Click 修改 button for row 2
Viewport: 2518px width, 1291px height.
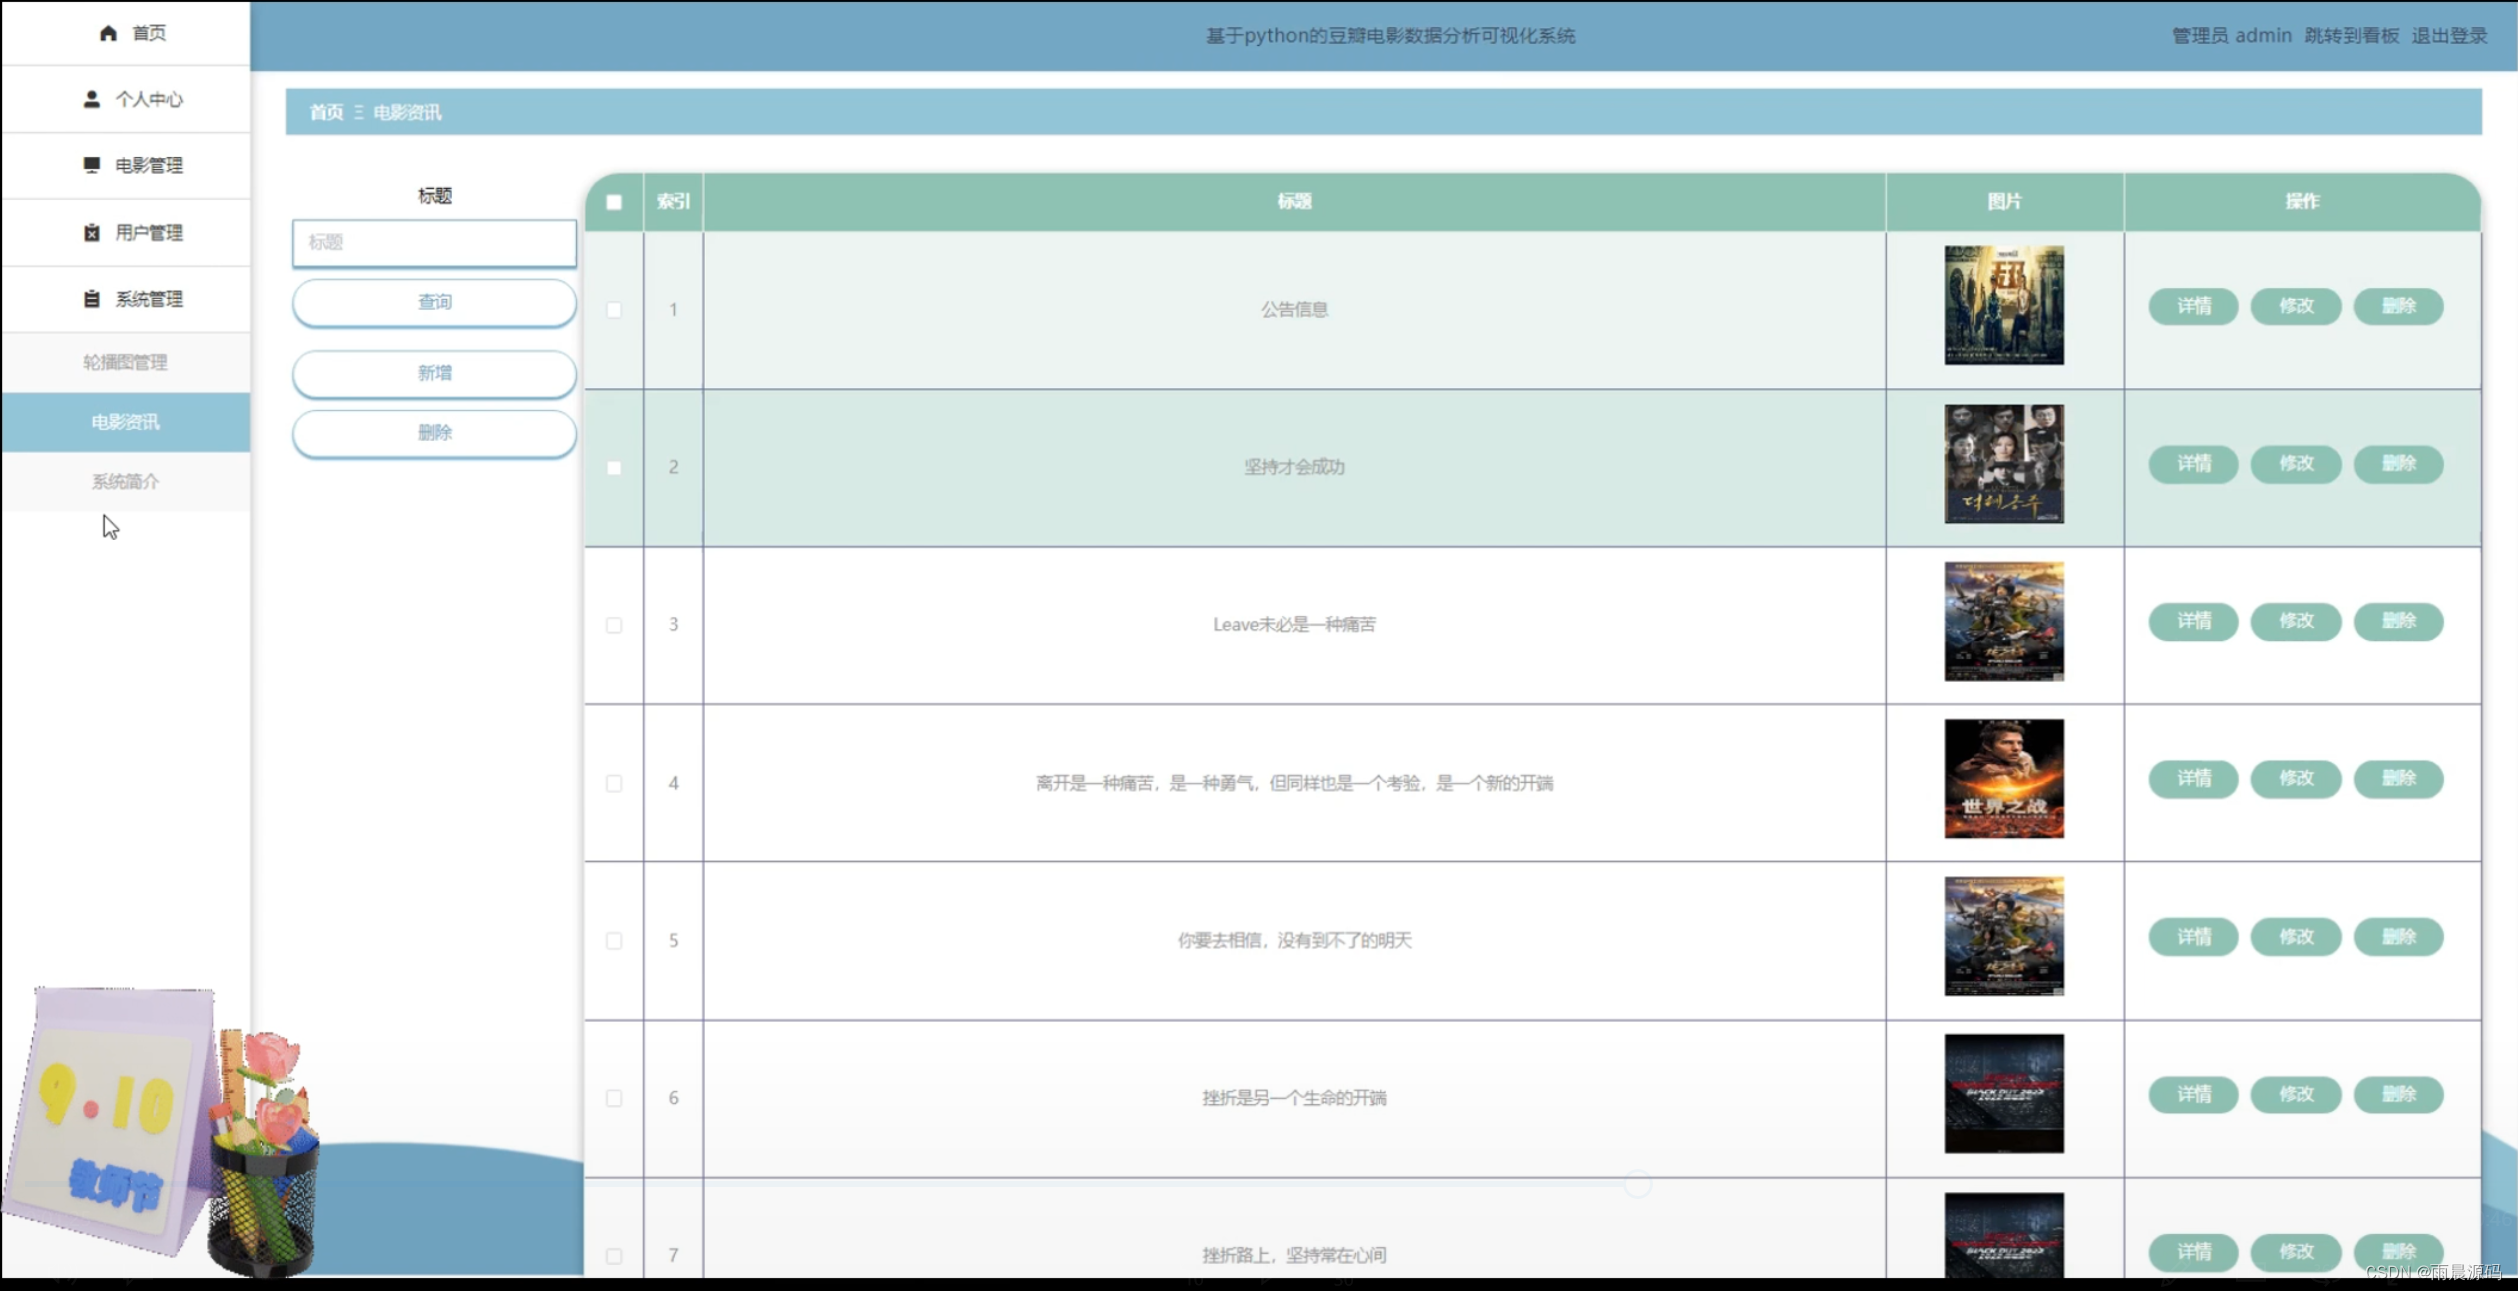tap(2296, 463)
